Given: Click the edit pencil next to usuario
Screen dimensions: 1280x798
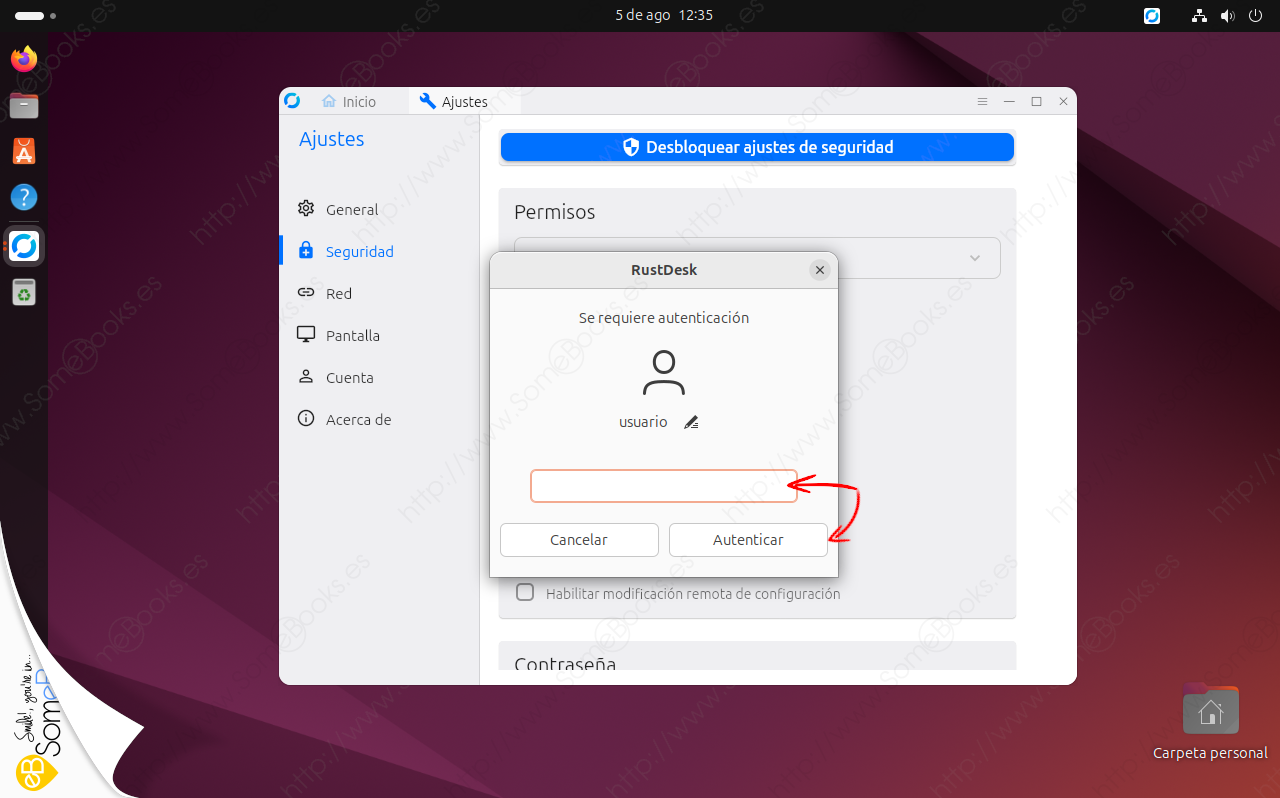Looking at the screenshot, I should (x=691, y=423).
